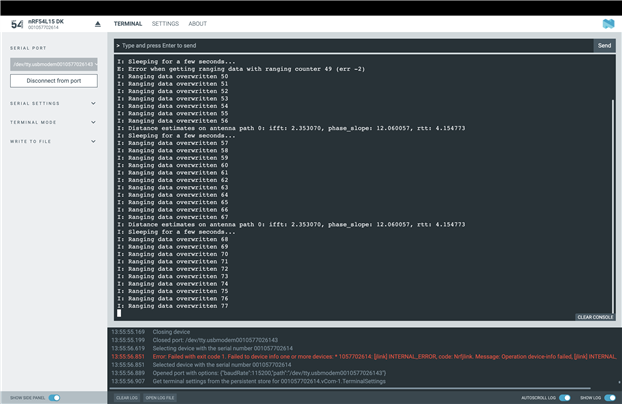The width and height of the screenshot is (622, 404).
Task: Click 'Ranging data overwritten 67' line
Action: [173, 217]
